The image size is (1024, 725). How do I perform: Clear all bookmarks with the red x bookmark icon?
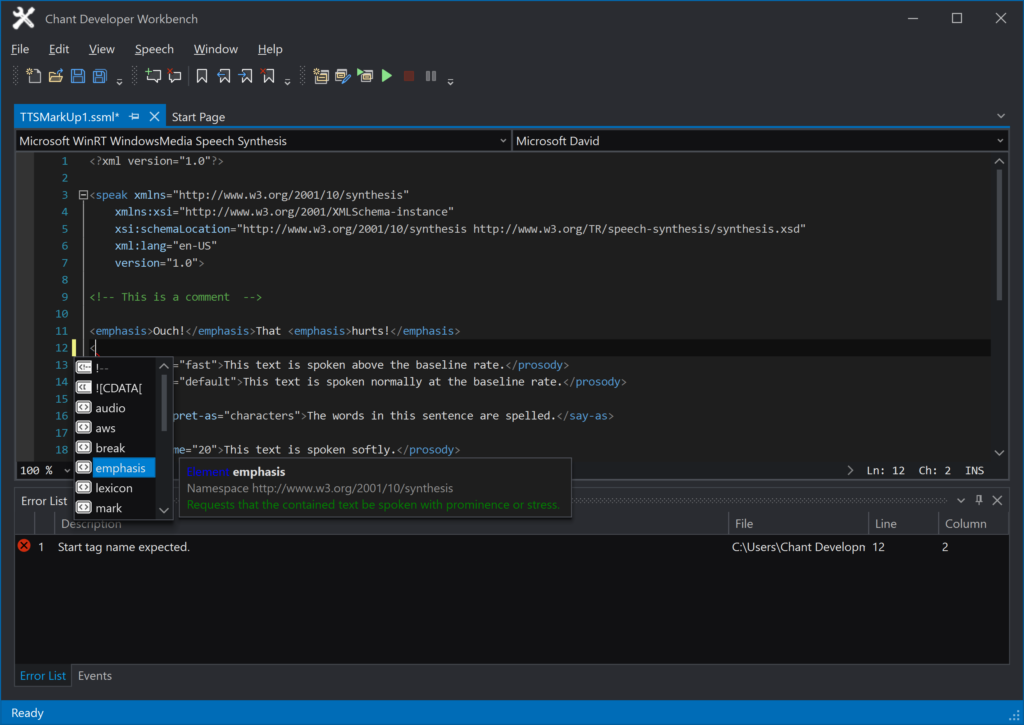pyautogui.click(x=268, y=76)
